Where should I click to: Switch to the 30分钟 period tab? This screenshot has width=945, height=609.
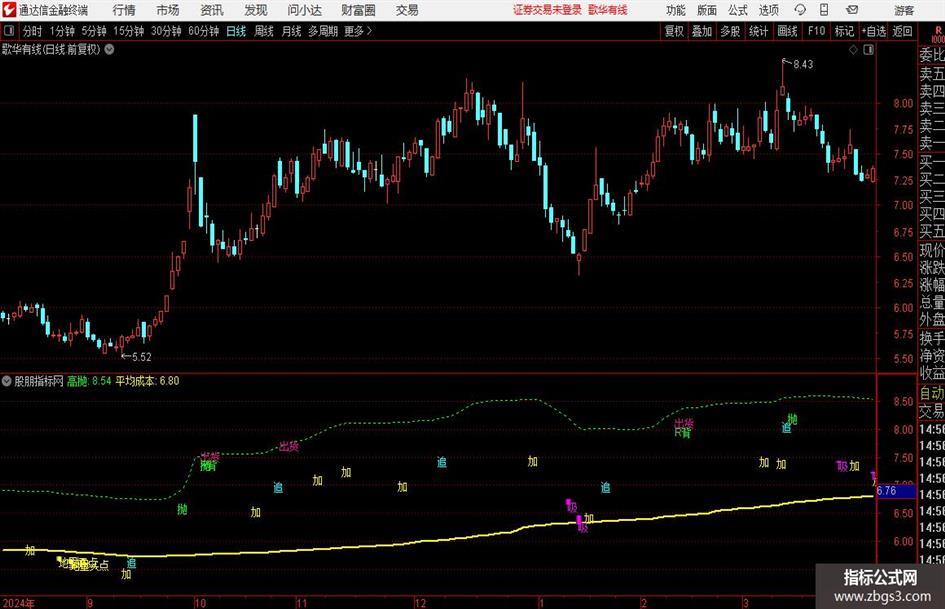tap(166, 31)
